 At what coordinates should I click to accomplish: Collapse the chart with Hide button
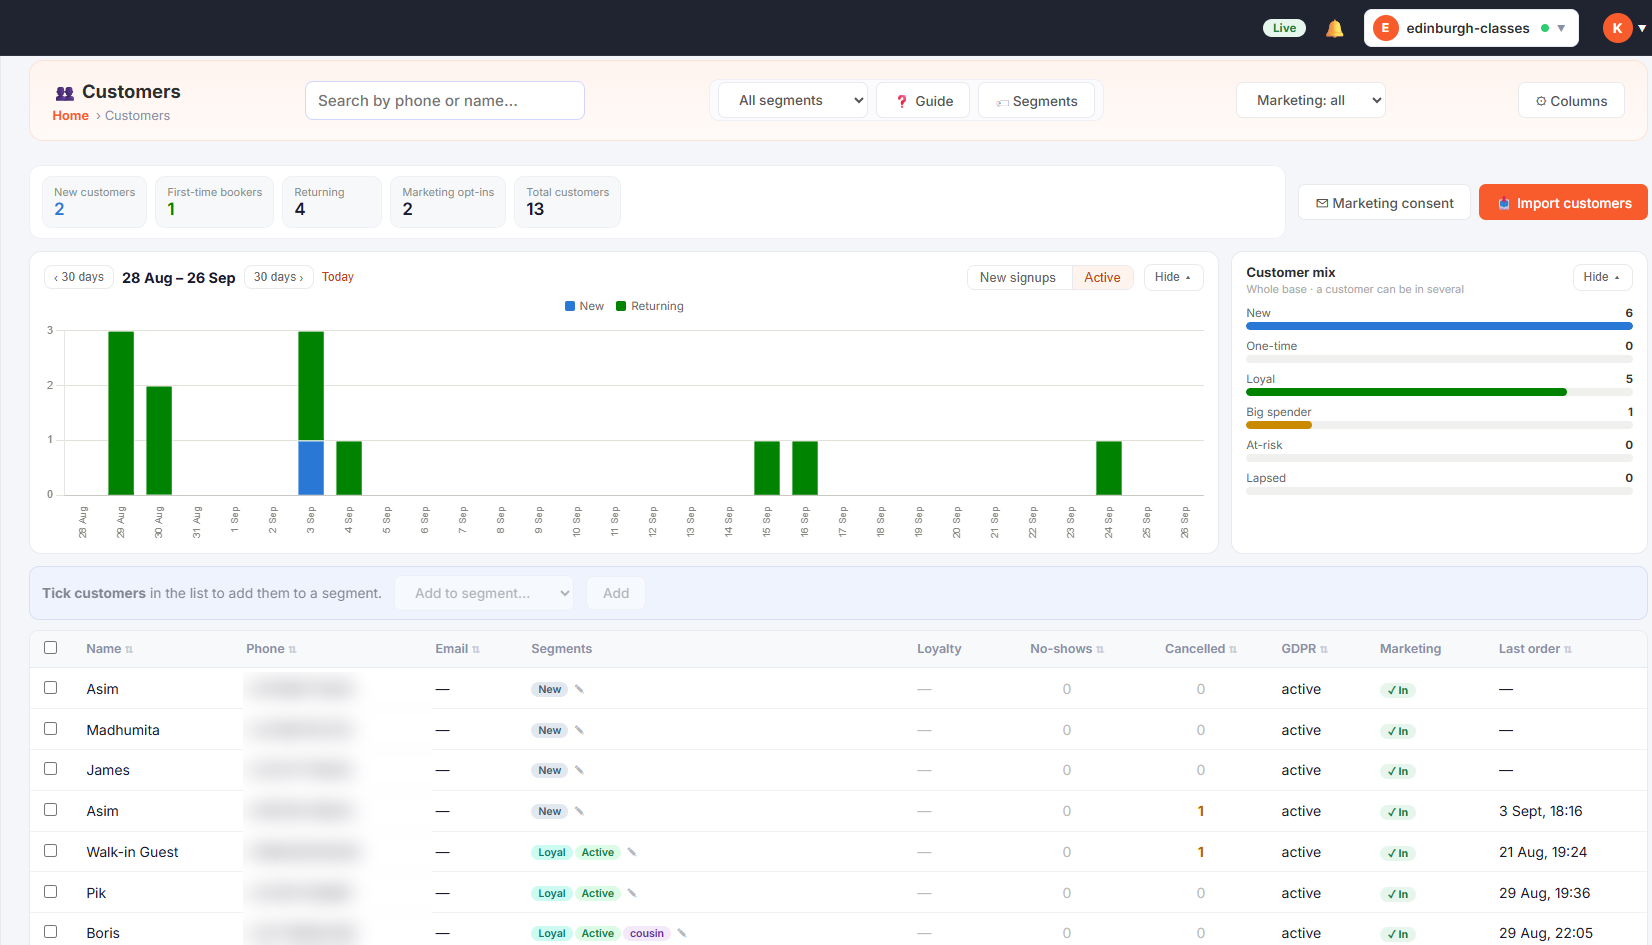click(x=1173, y=277)
